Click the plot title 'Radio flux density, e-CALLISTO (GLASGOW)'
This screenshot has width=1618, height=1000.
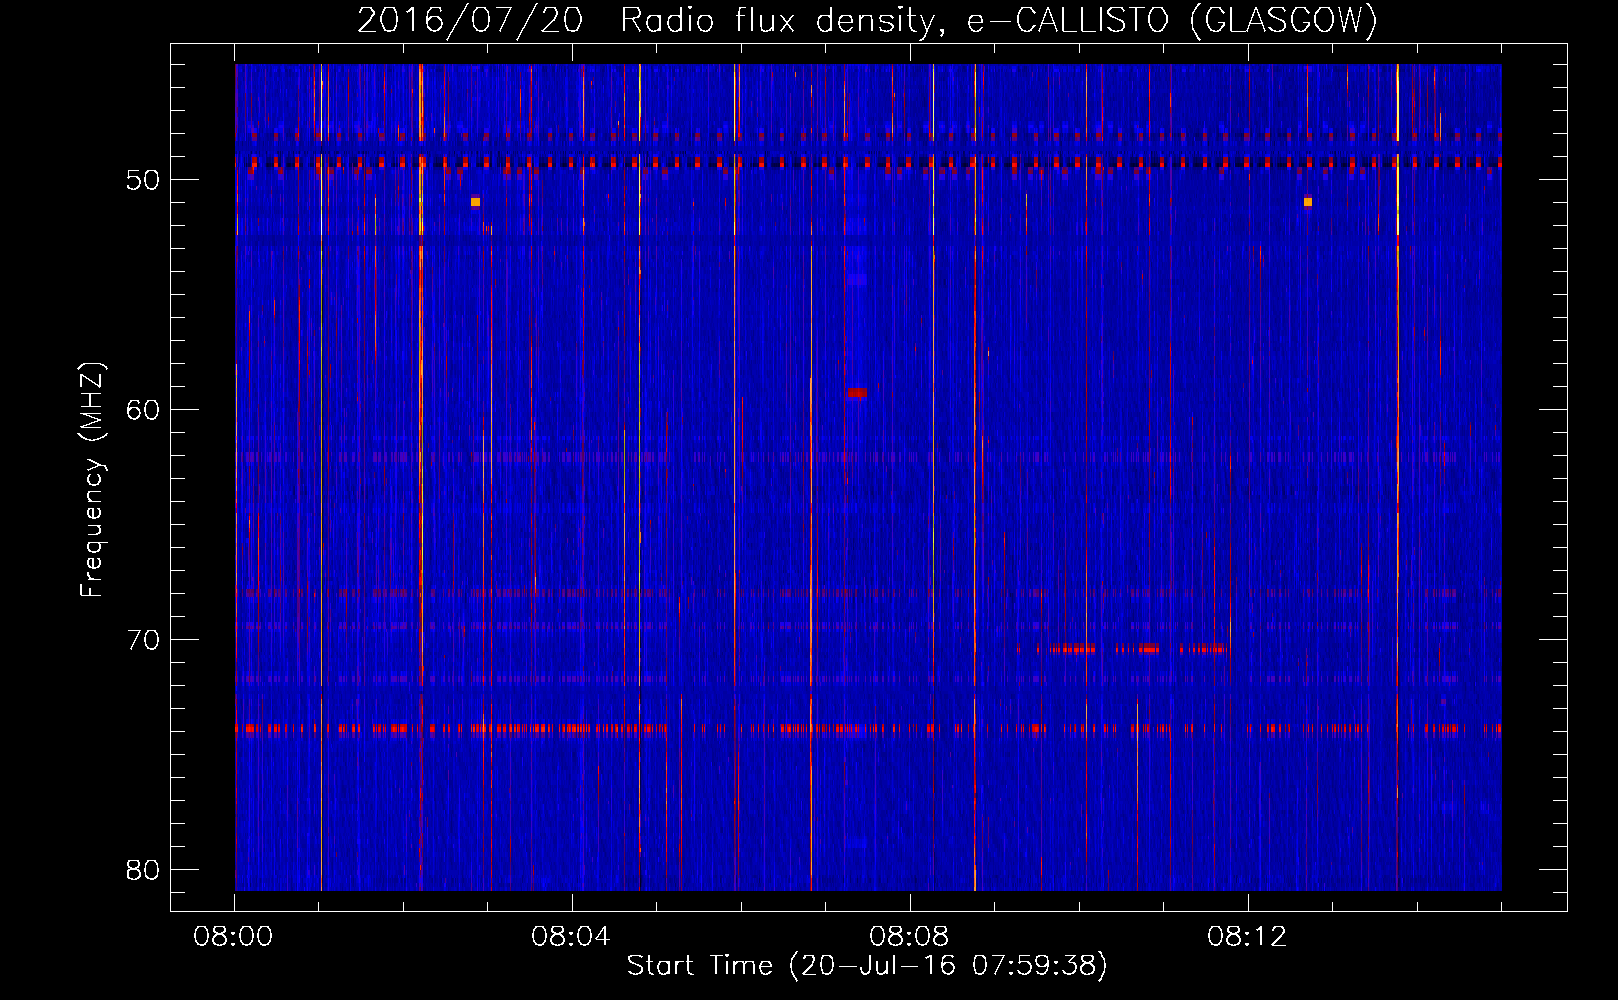[999, 20]
